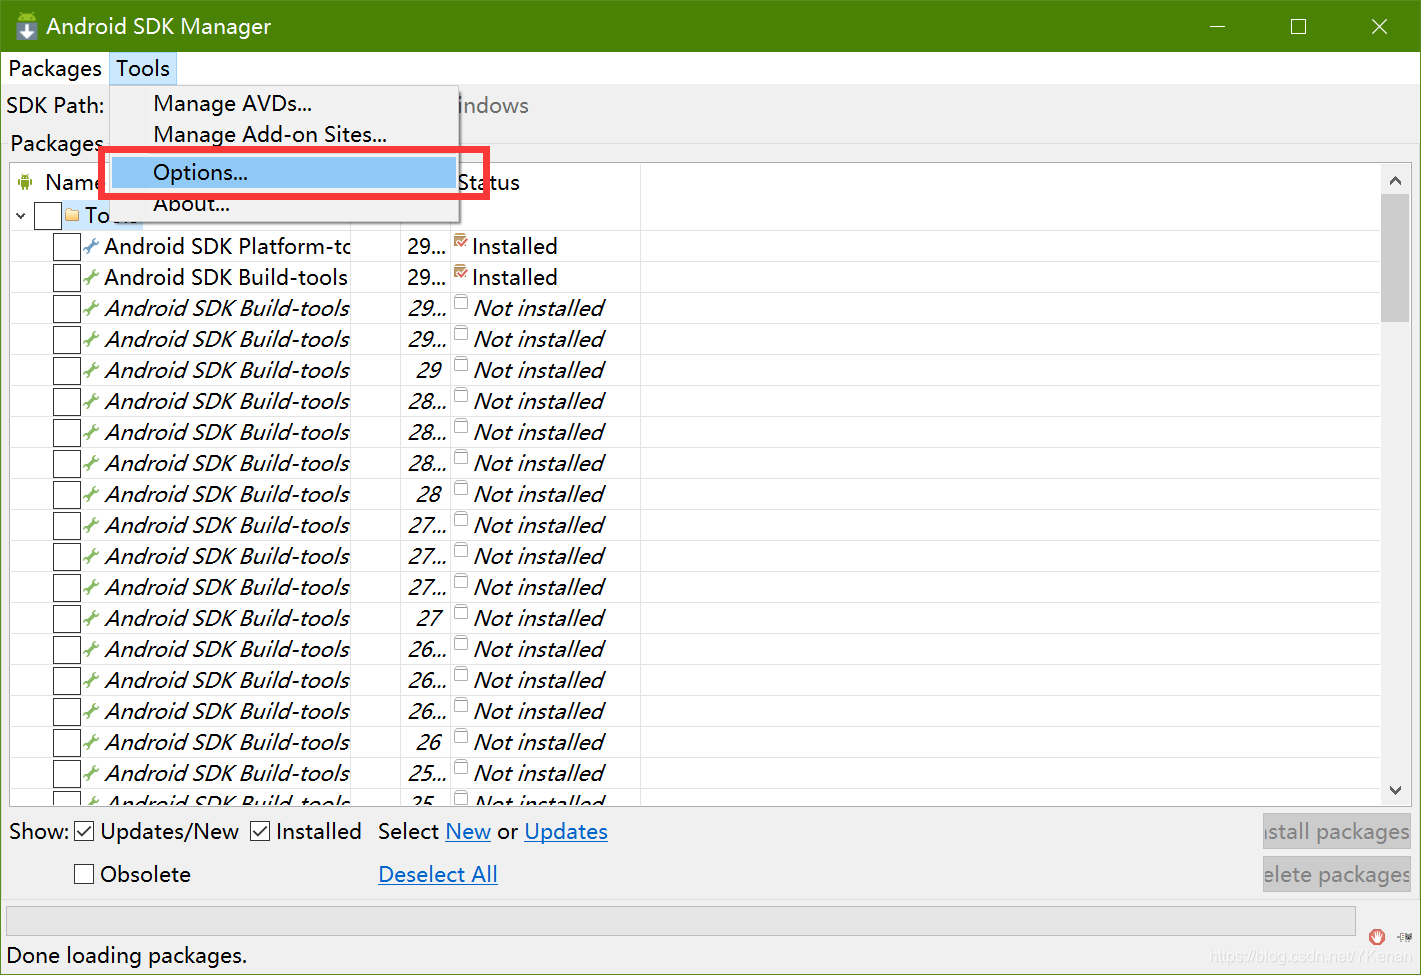Click the empty progress bar
This screenshot has width=1421, height=975.
pyautogui.click(x=681, y=920)
